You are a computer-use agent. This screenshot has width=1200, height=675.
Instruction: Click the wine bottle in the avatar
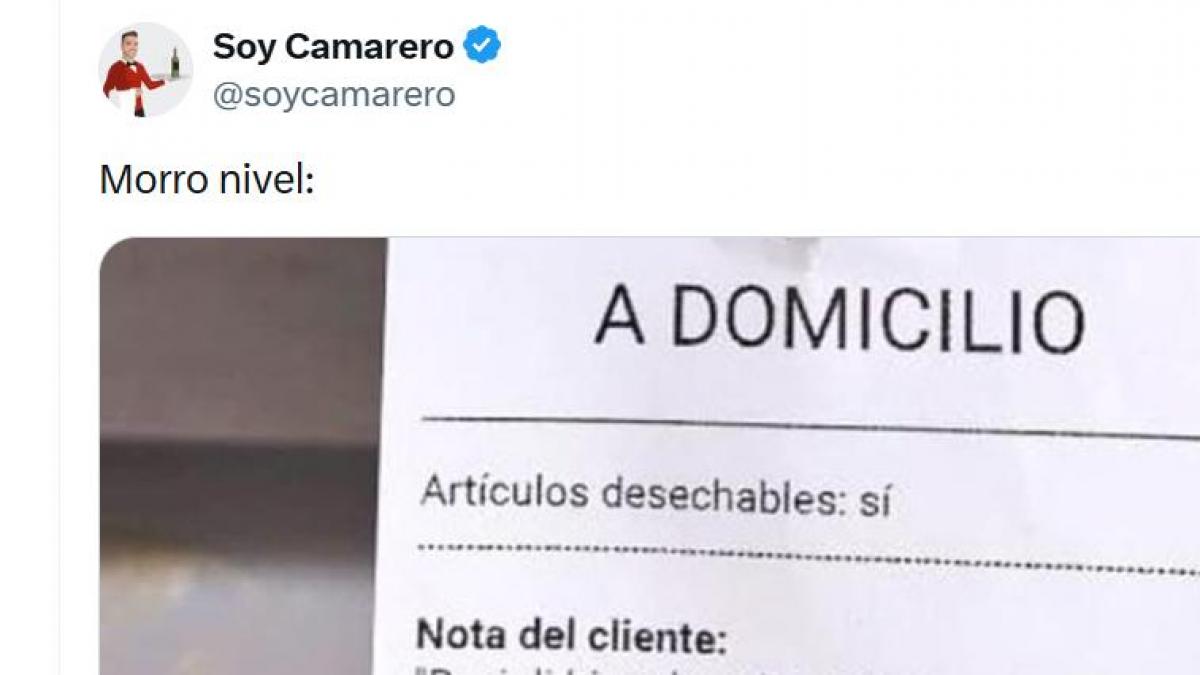click(175, 63)
